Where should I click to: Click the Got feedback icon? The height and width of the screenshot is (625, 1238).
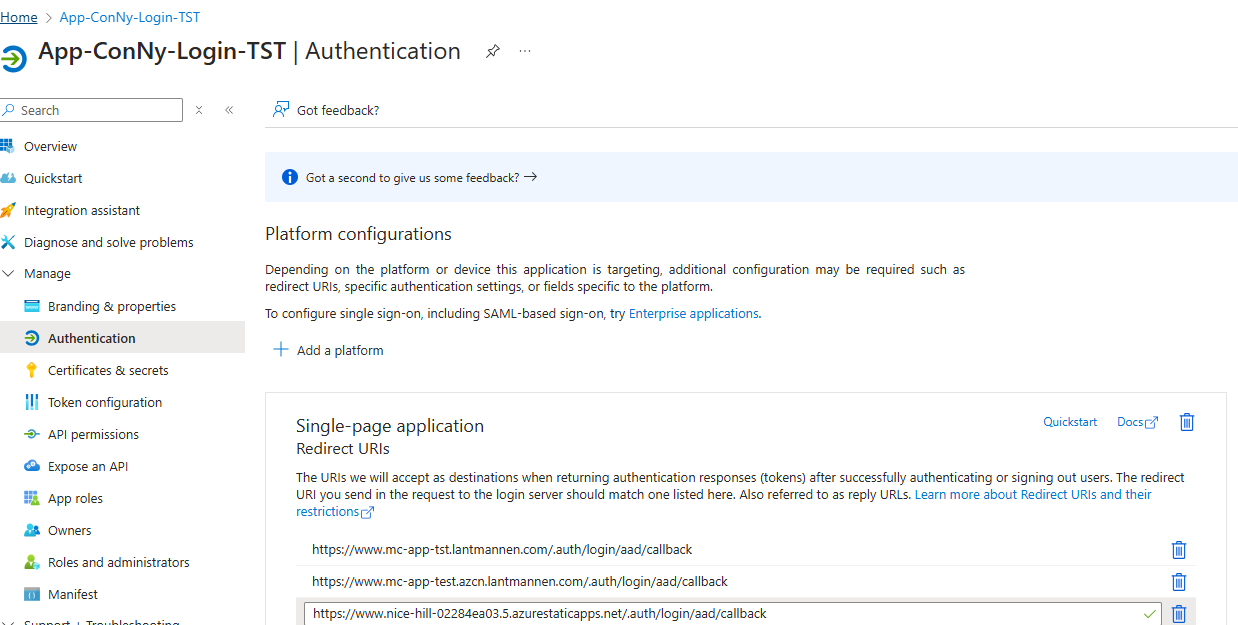281,110
